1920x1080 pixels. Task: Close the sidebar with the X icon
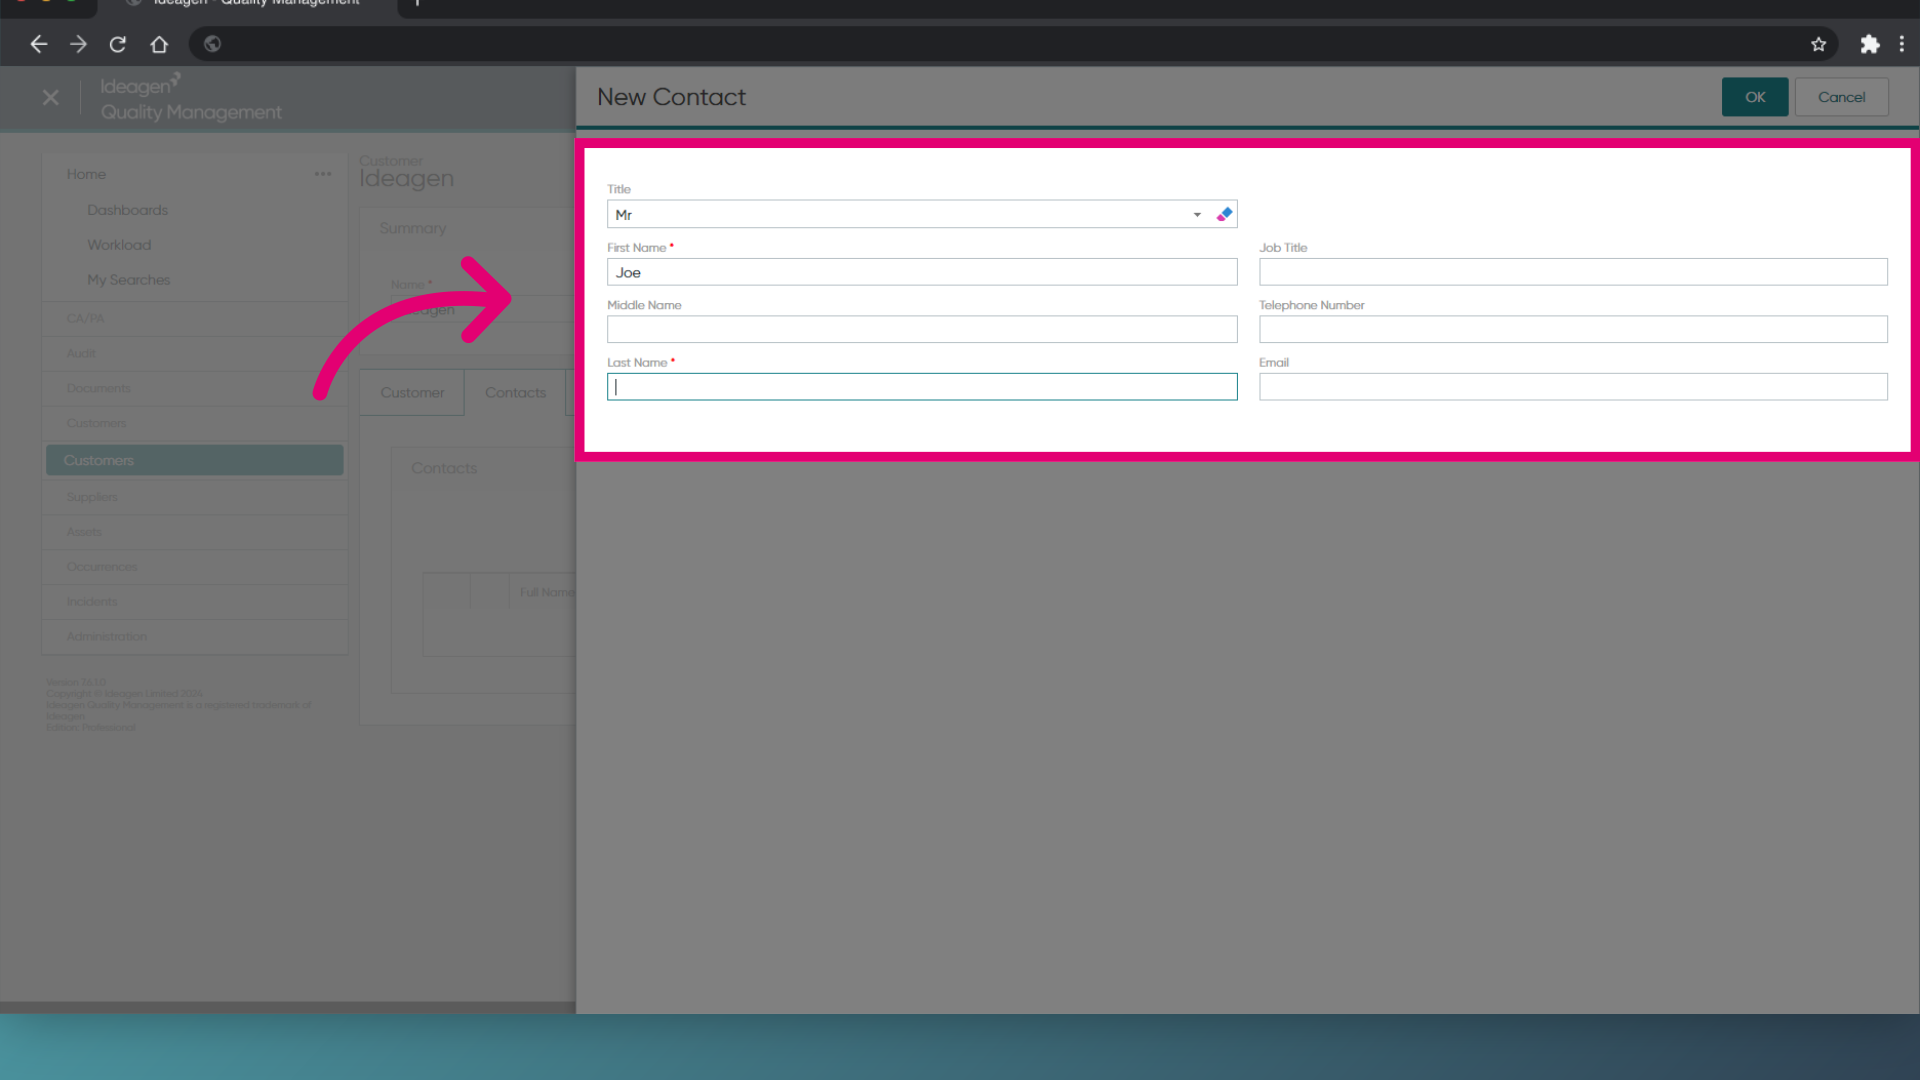pos(51,98)
